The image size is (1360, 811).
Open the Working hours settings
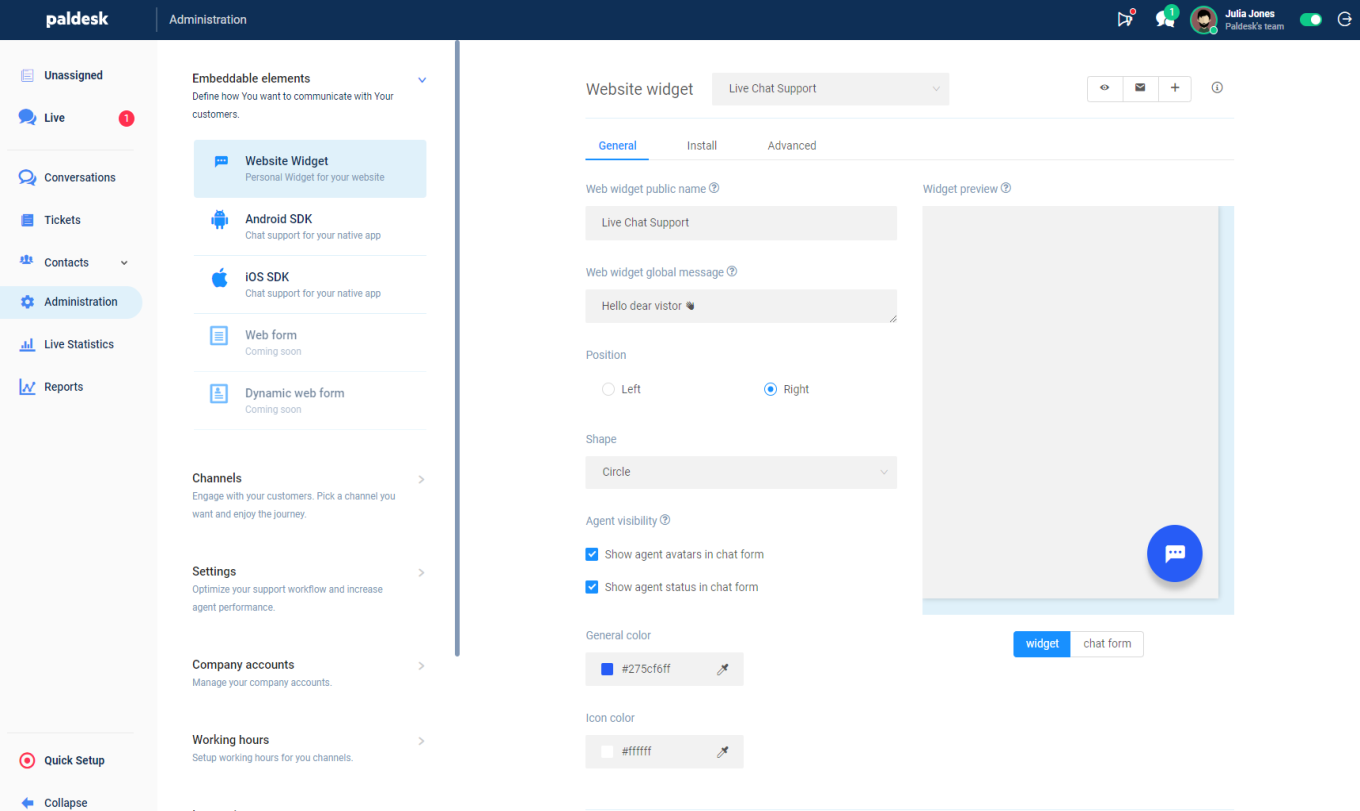(x=230, y=740)
